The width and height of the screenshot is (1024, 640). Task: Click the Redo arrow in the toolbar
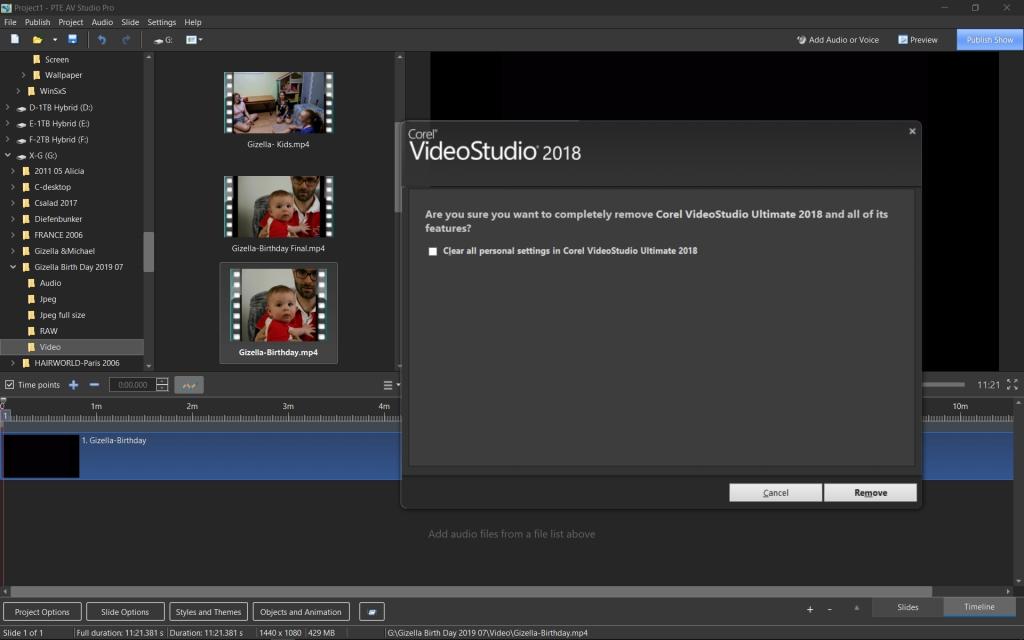126,40
